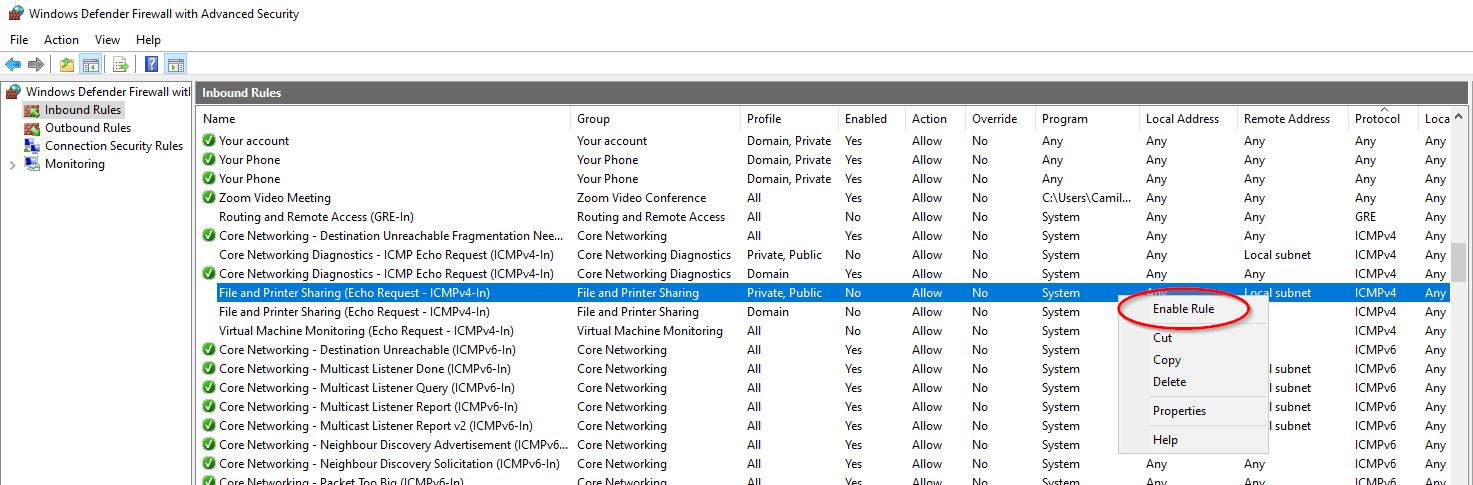The width and height of the screenshot is (1473, 485).
Task: Select Inbound Rules in the tree
Action: [83, 110]
